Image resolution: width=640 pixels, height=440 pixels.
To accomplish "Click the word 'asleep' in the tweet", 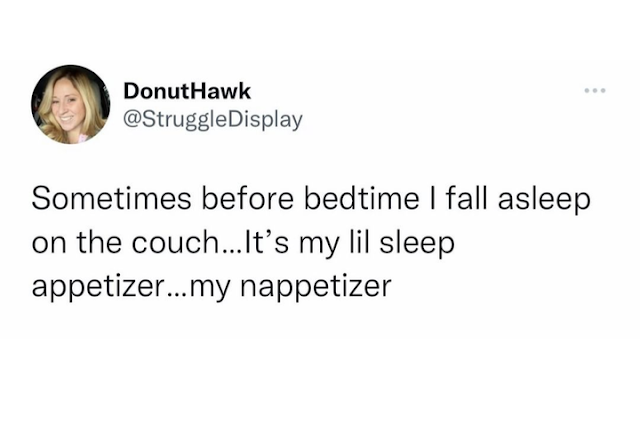I will pyautogui.click(x=544, y=200).
